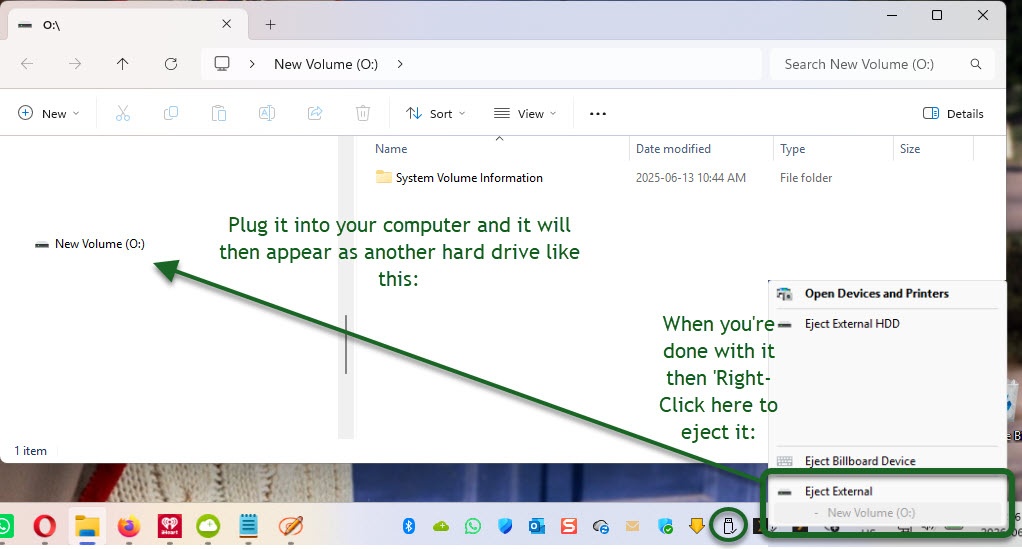1022x549 pixels.
Task: Click the Cut scissors icon
Action: click(x=123, y=113)
